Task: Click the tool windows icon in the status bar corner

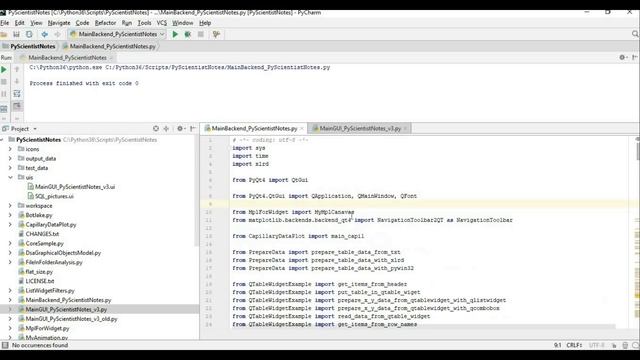Action: tap(5, 345)
